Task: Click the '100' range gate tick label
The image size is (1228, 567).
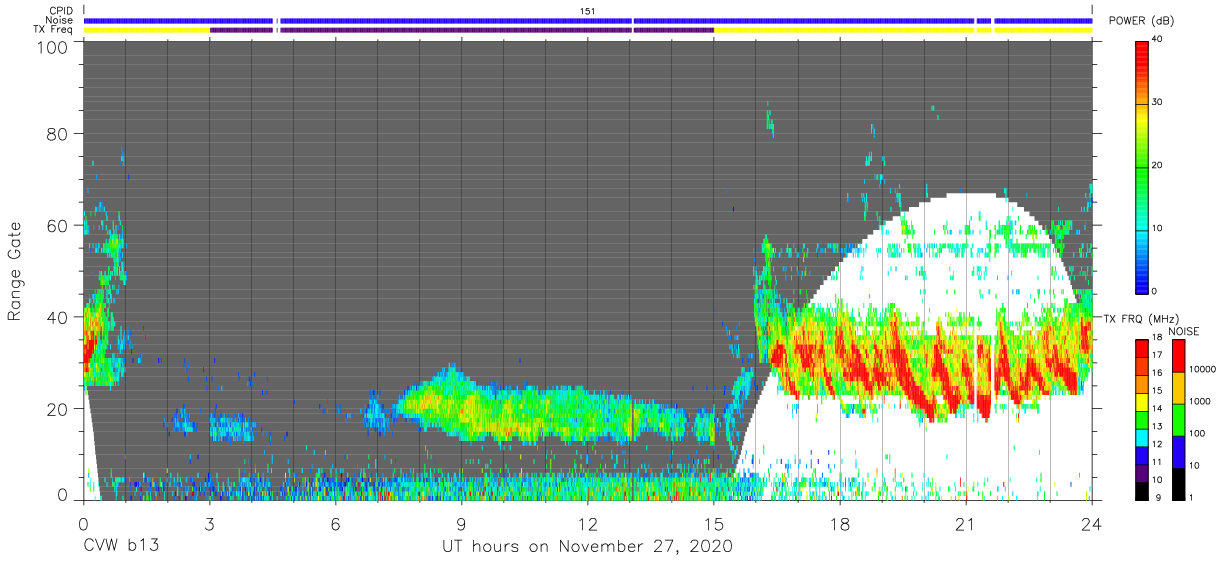Action: coord(50,47)
